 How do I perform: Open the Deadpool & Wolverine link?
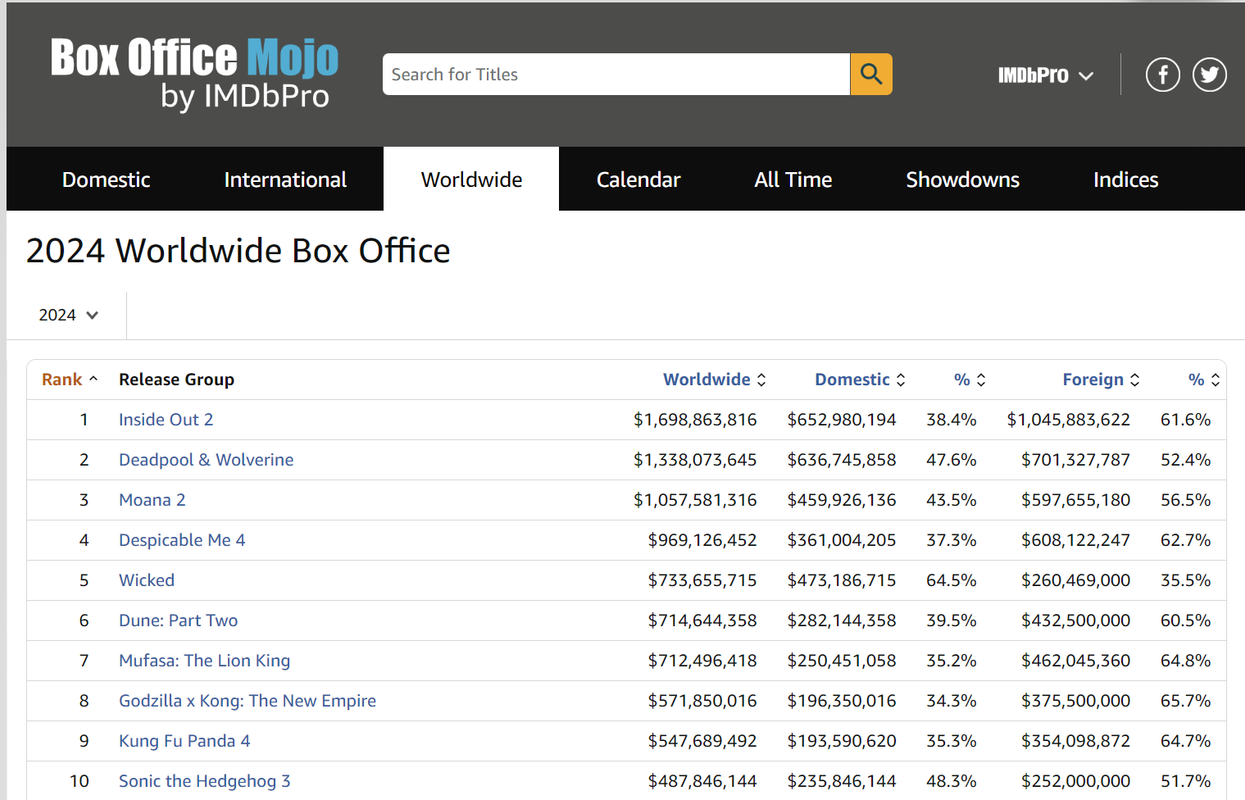pyautogui.click(x=206, y=460)
